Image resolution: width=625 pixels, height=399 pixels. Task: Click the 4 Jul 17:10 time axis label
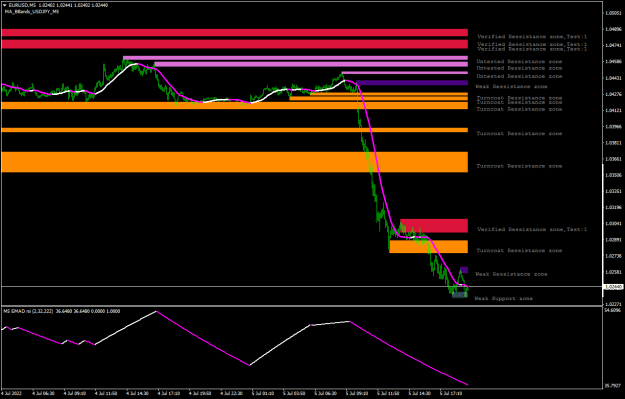coord(169,393)
